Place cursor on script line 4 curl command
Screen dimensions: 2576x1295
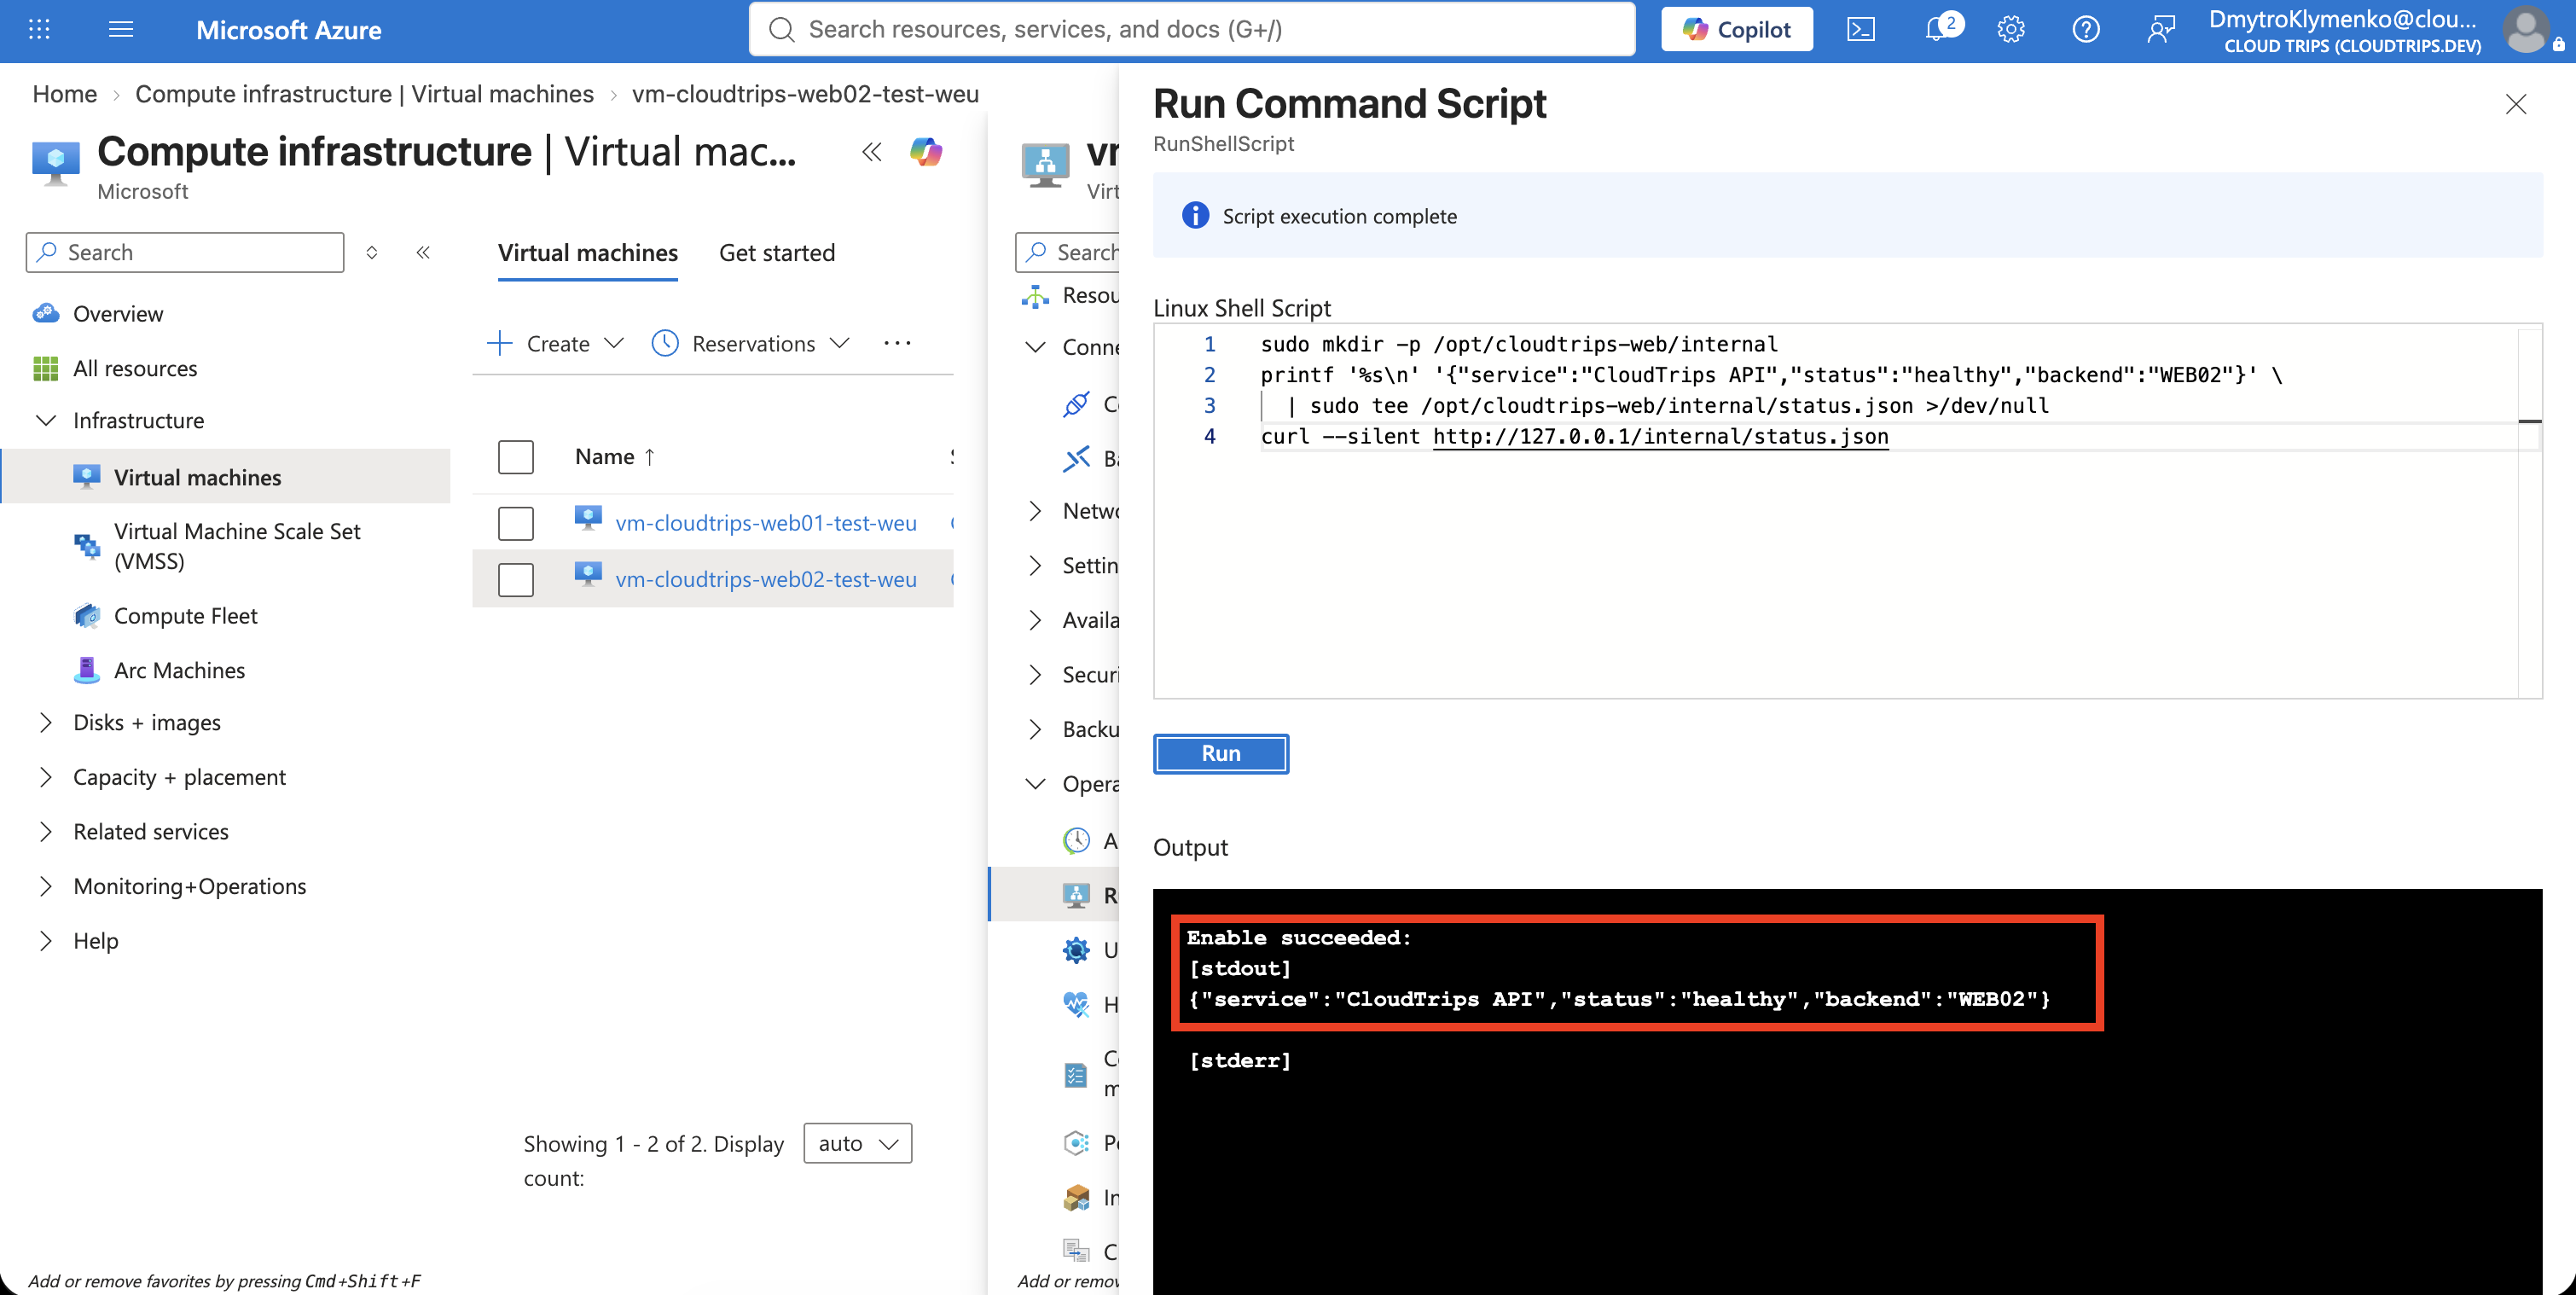point(1574,436)
